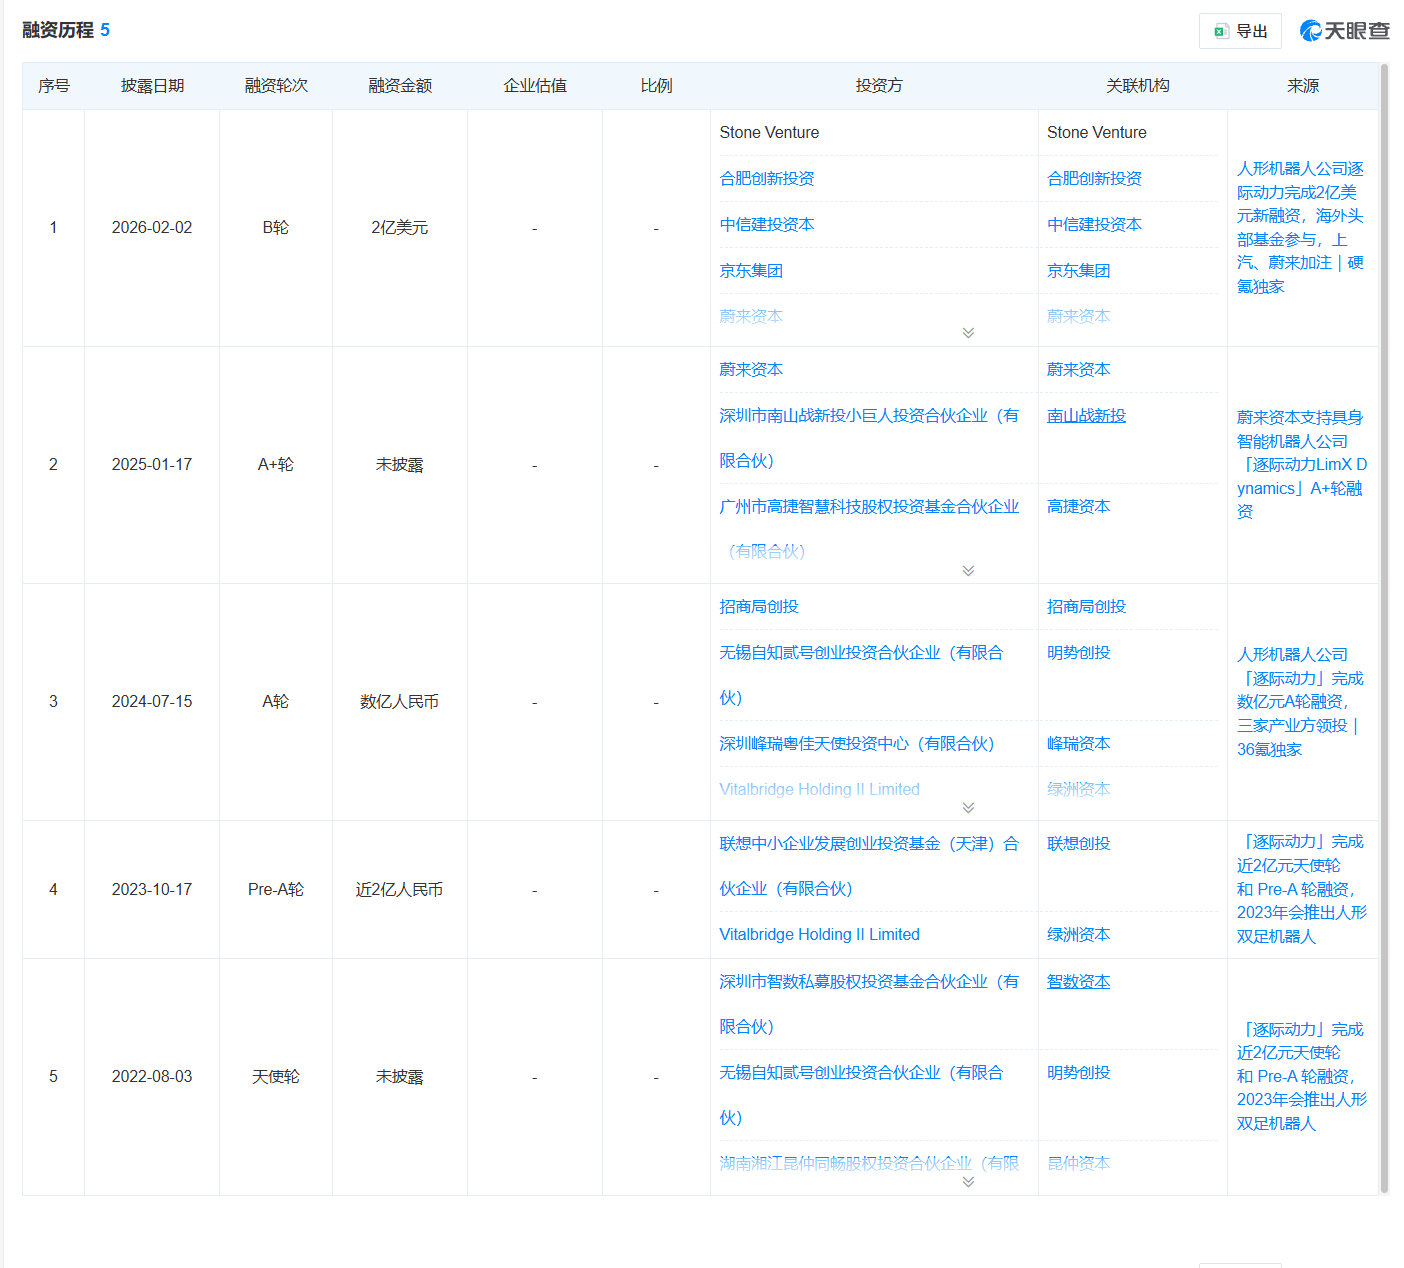Open 明势创投 in the 2022-08-03 天使轮 row

tap(1078, 1072)
